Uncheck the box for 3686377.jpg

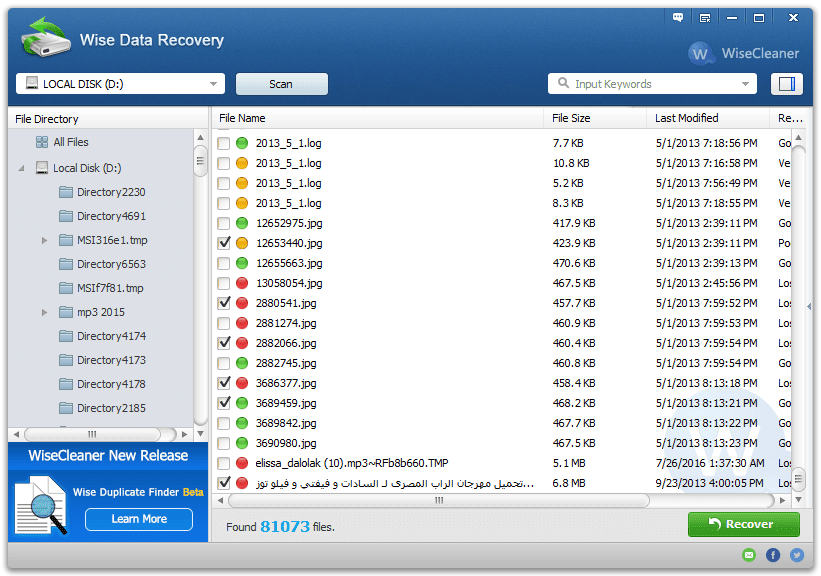224,383
